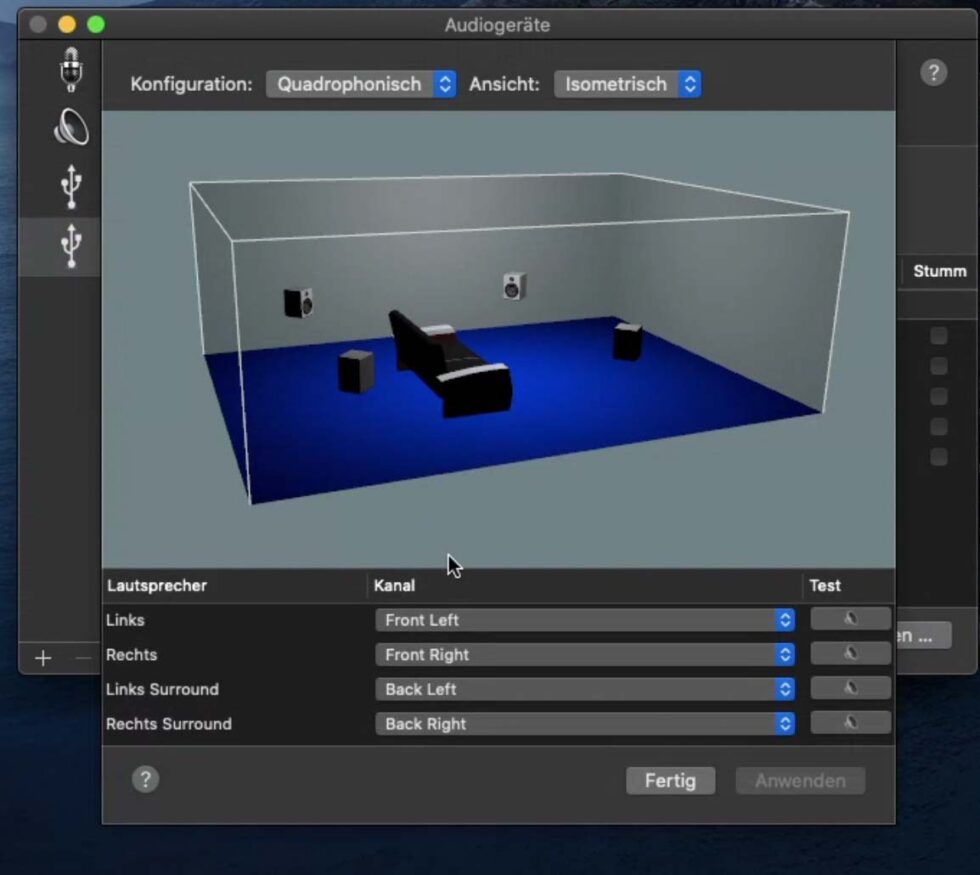Toggle the last Stumm checkbox
Viewport: 980px width, 875px height.
(938, 457)
